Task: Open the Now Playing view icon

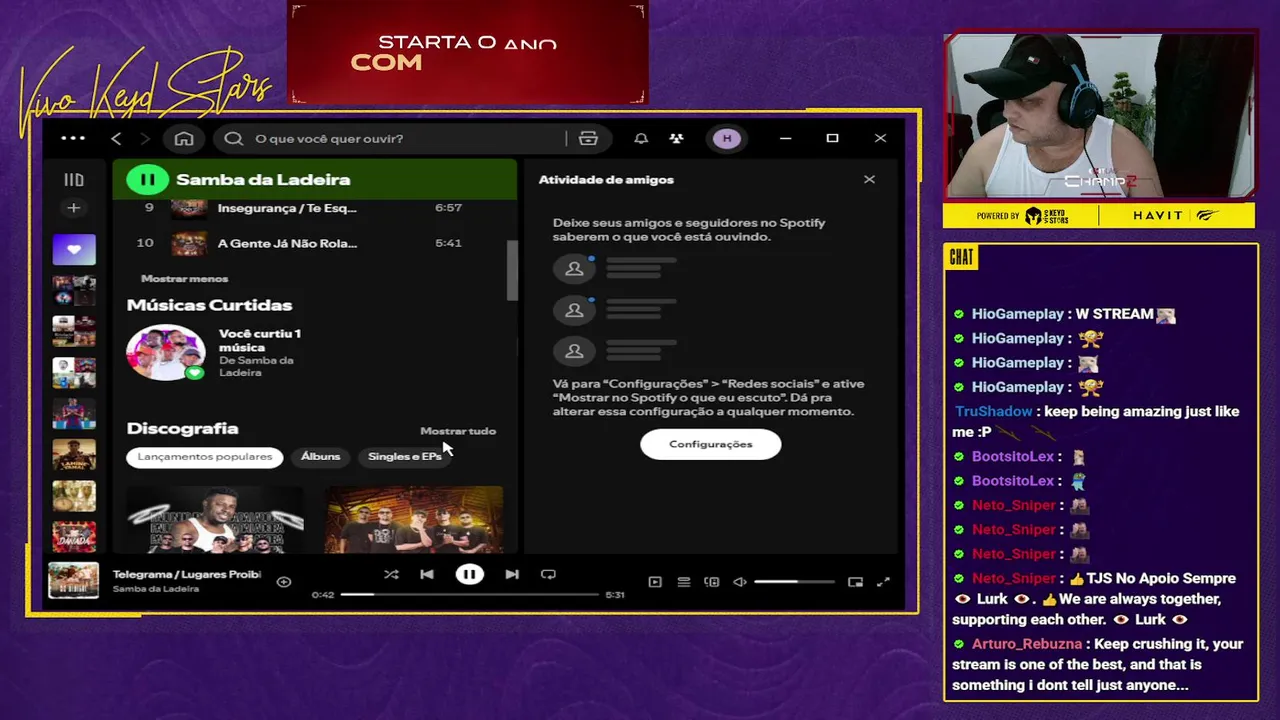Action: (655, 582)
